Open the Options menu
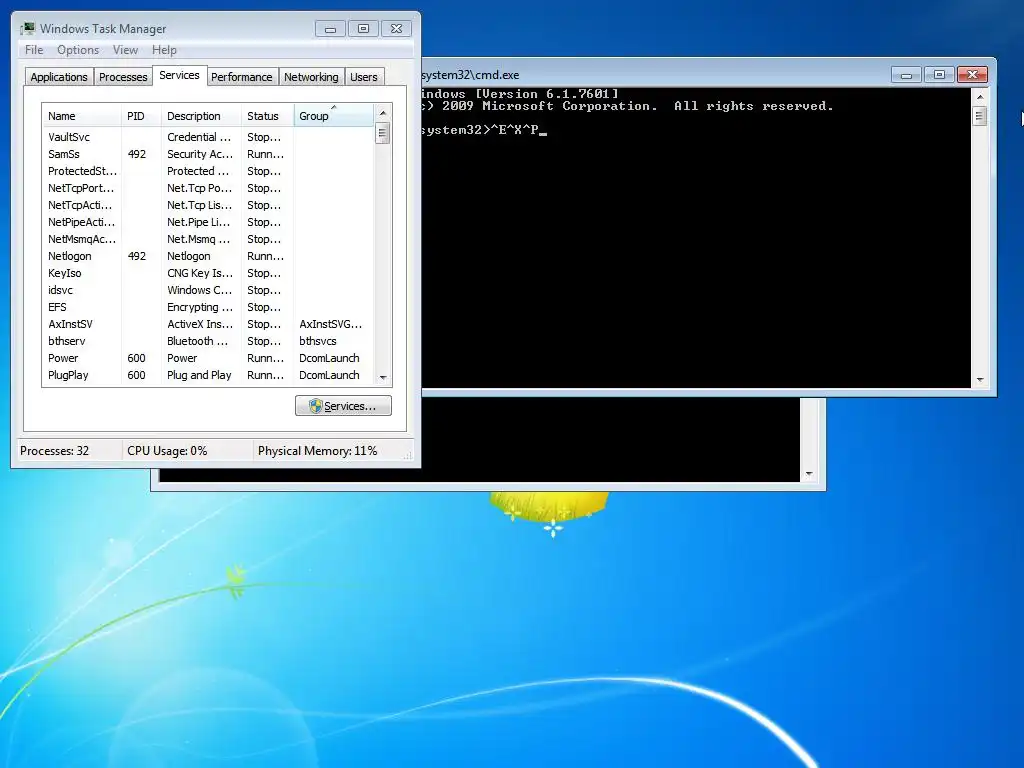This screenshot has height=768, width=1024. (78, 50)
